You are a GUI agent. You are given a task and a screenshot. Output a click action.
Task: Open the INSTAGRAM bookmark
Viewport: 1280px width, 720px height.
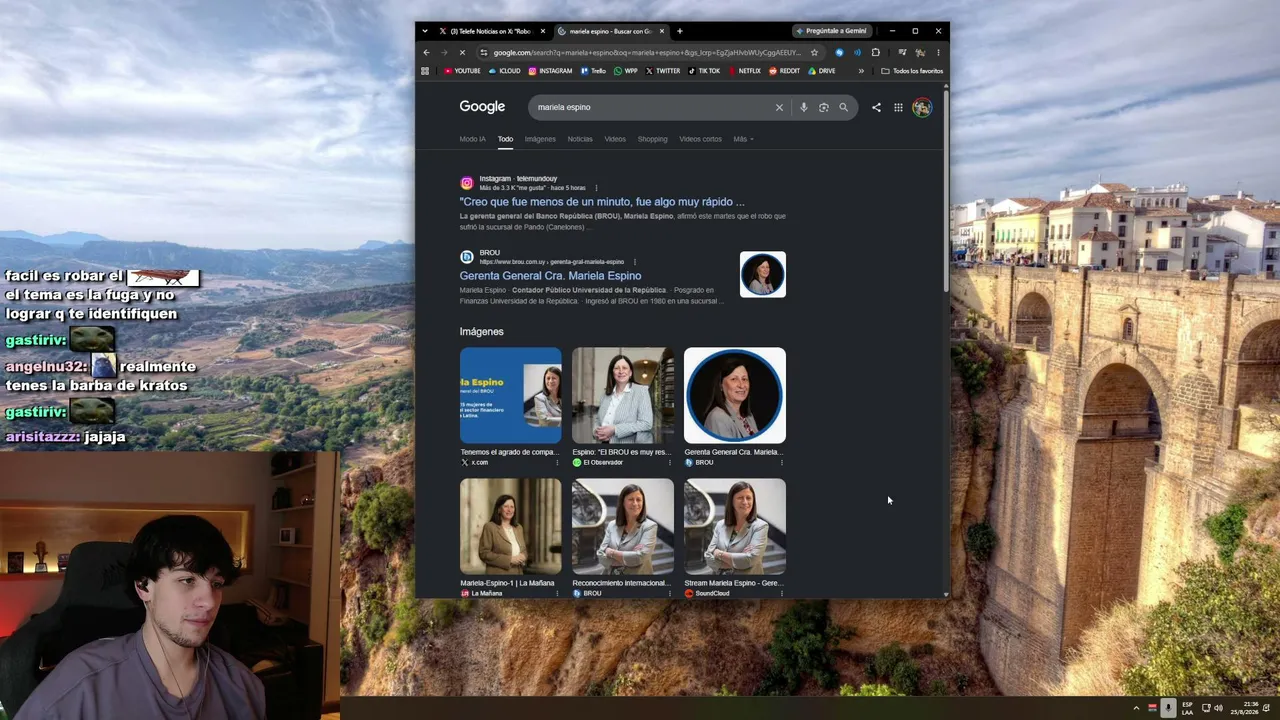tap(550, 71)
